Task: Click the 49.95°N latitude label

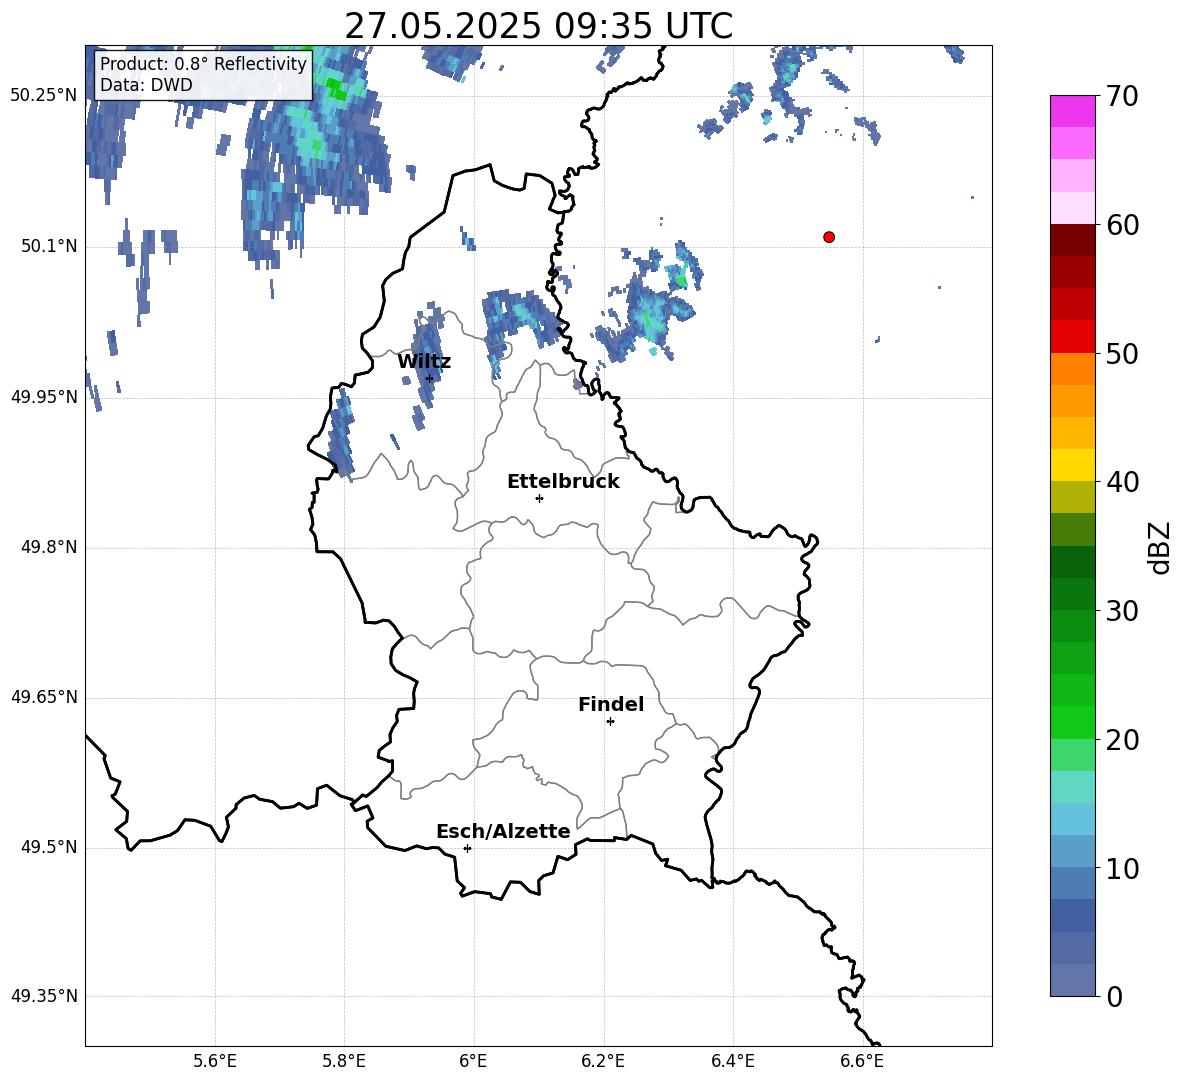Action: click(44, 397)
